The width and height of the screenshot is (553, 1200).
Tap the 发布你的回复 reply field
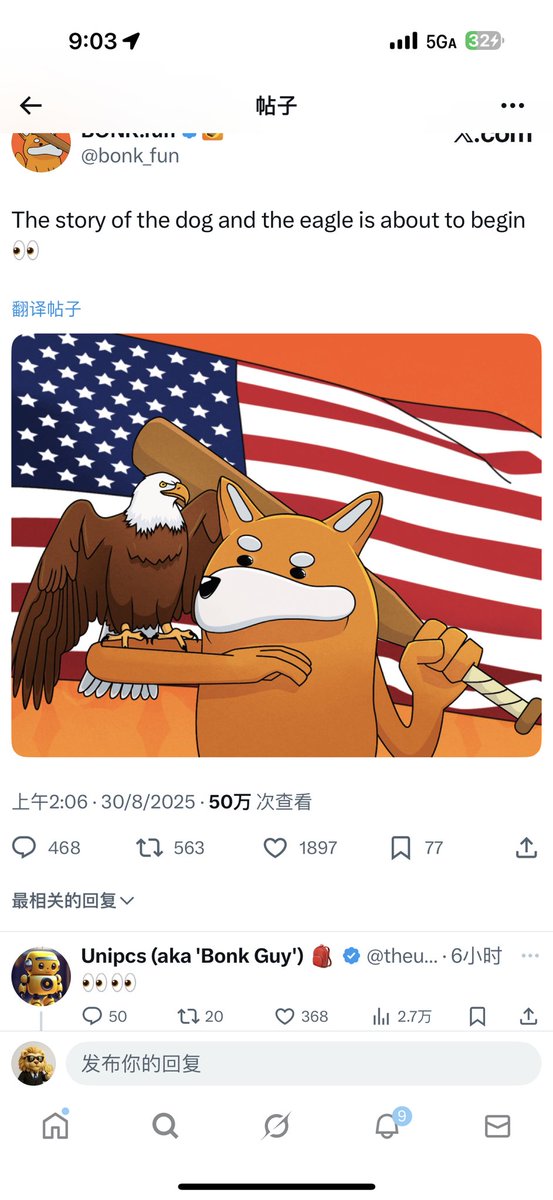click(303, 1063)
